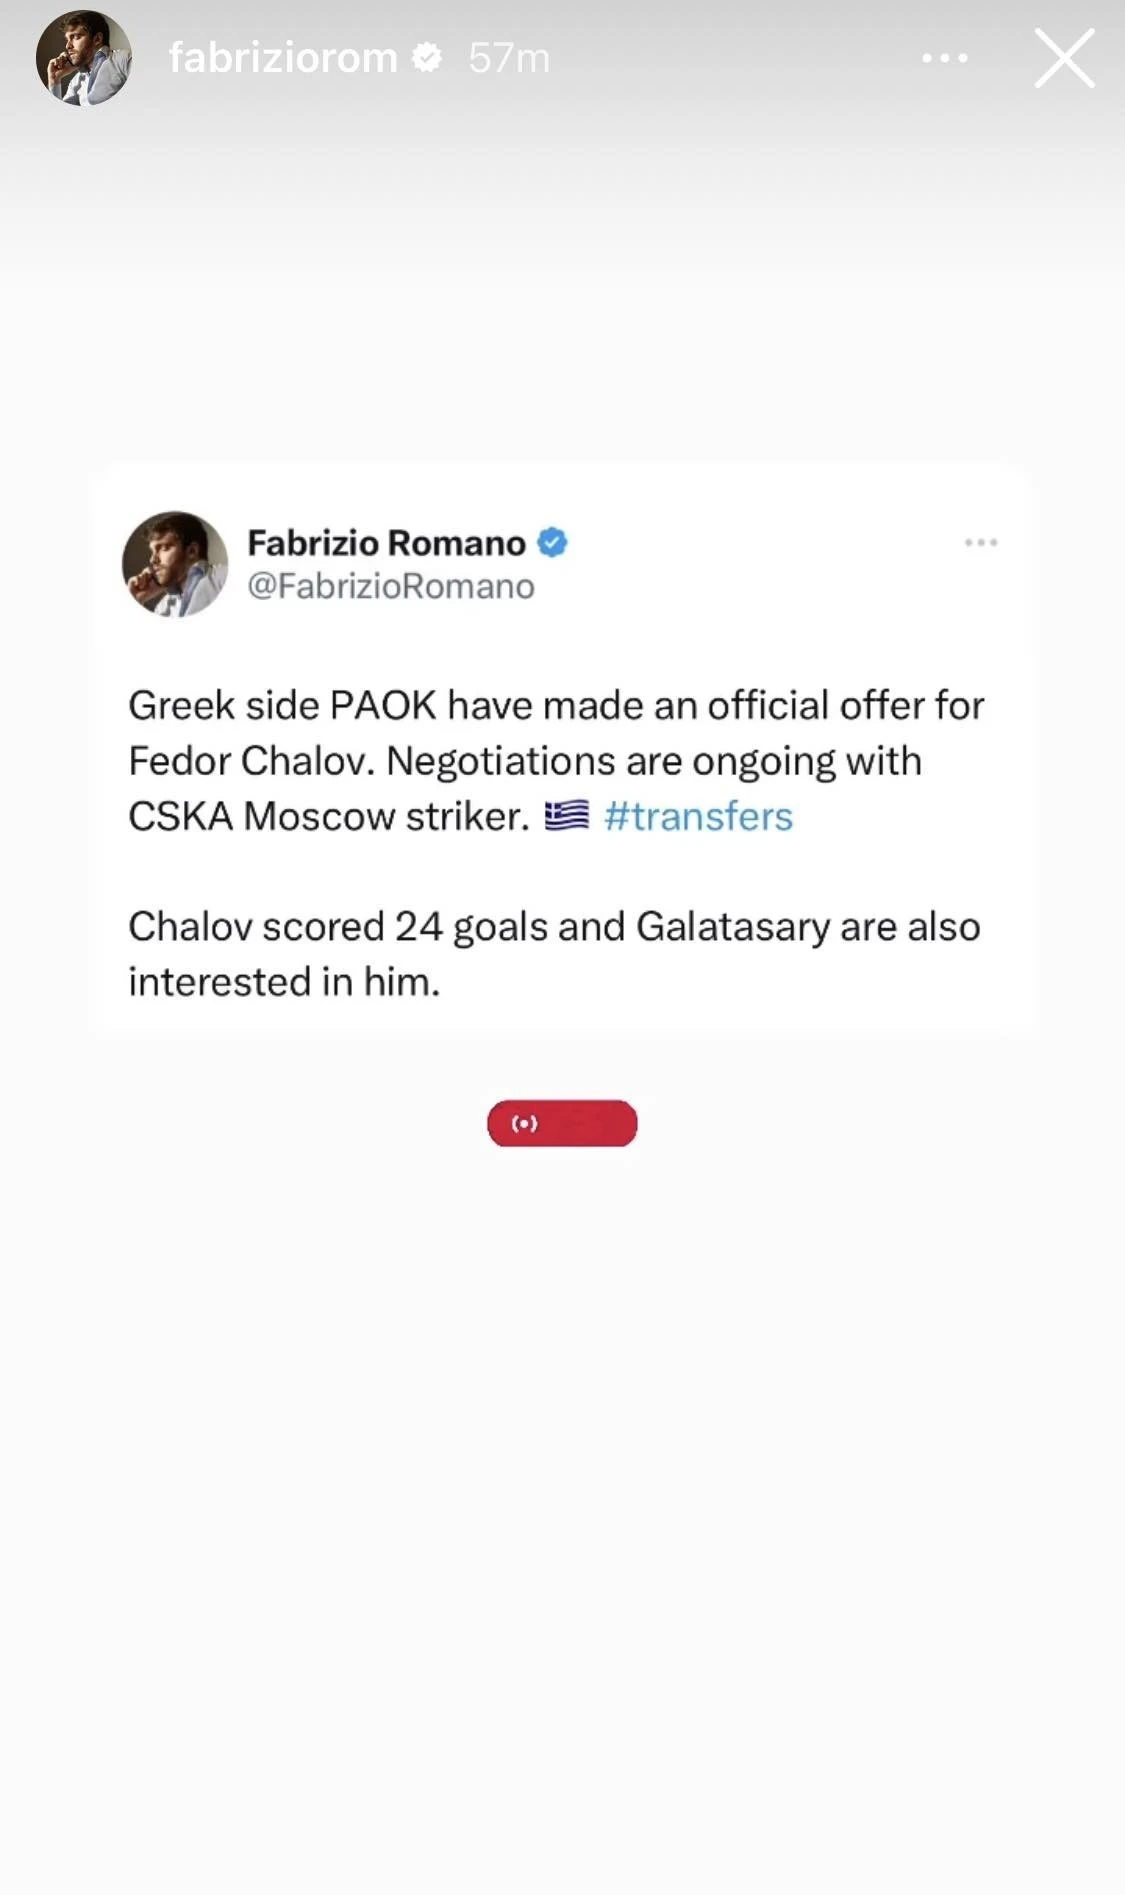
Task: Click the broadcast icon in red sticker
Action: pos(525,1124)
